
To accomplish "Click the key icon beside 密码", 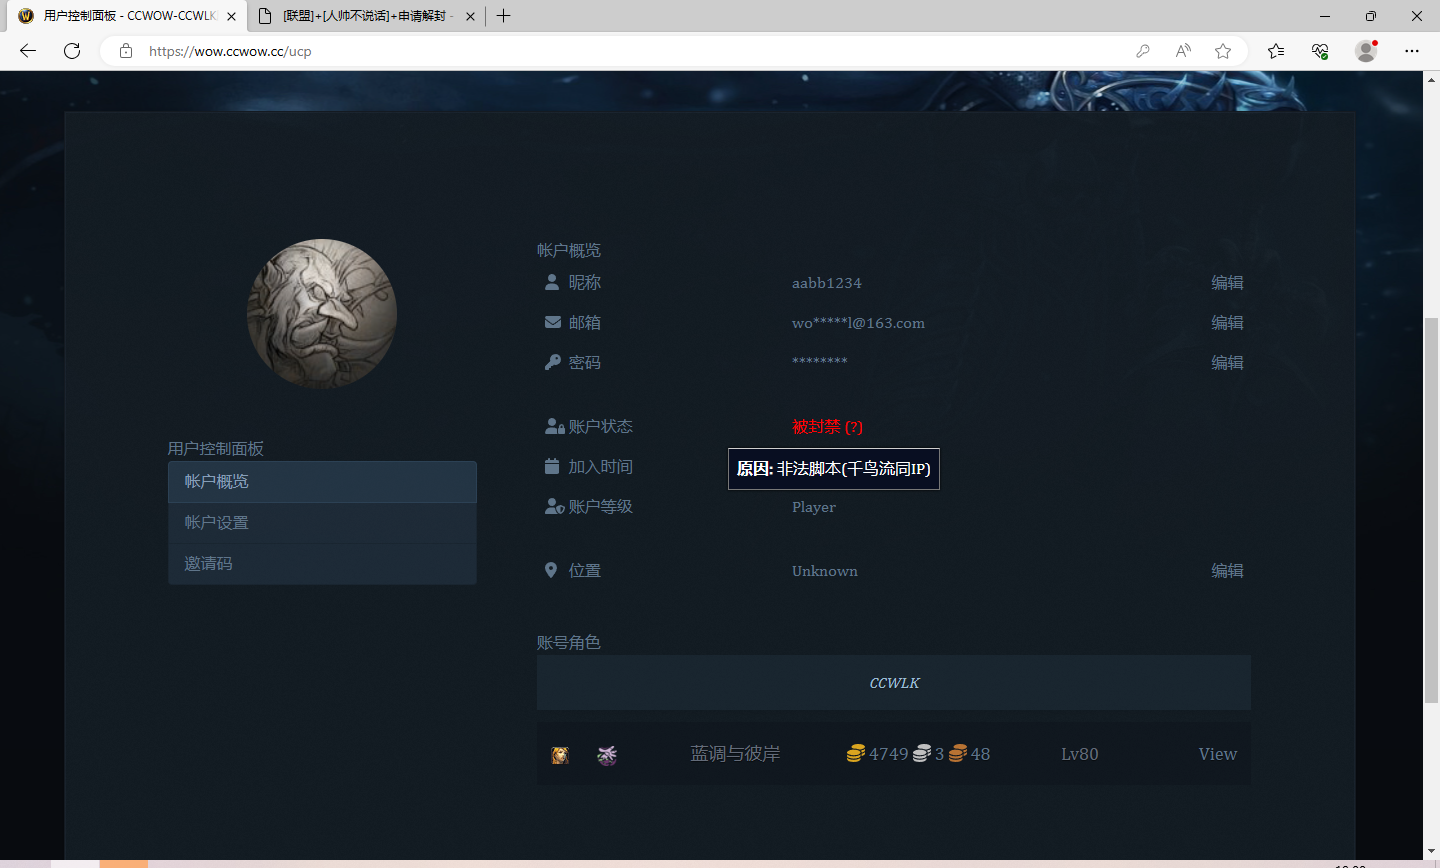I will tap(551, 362).
